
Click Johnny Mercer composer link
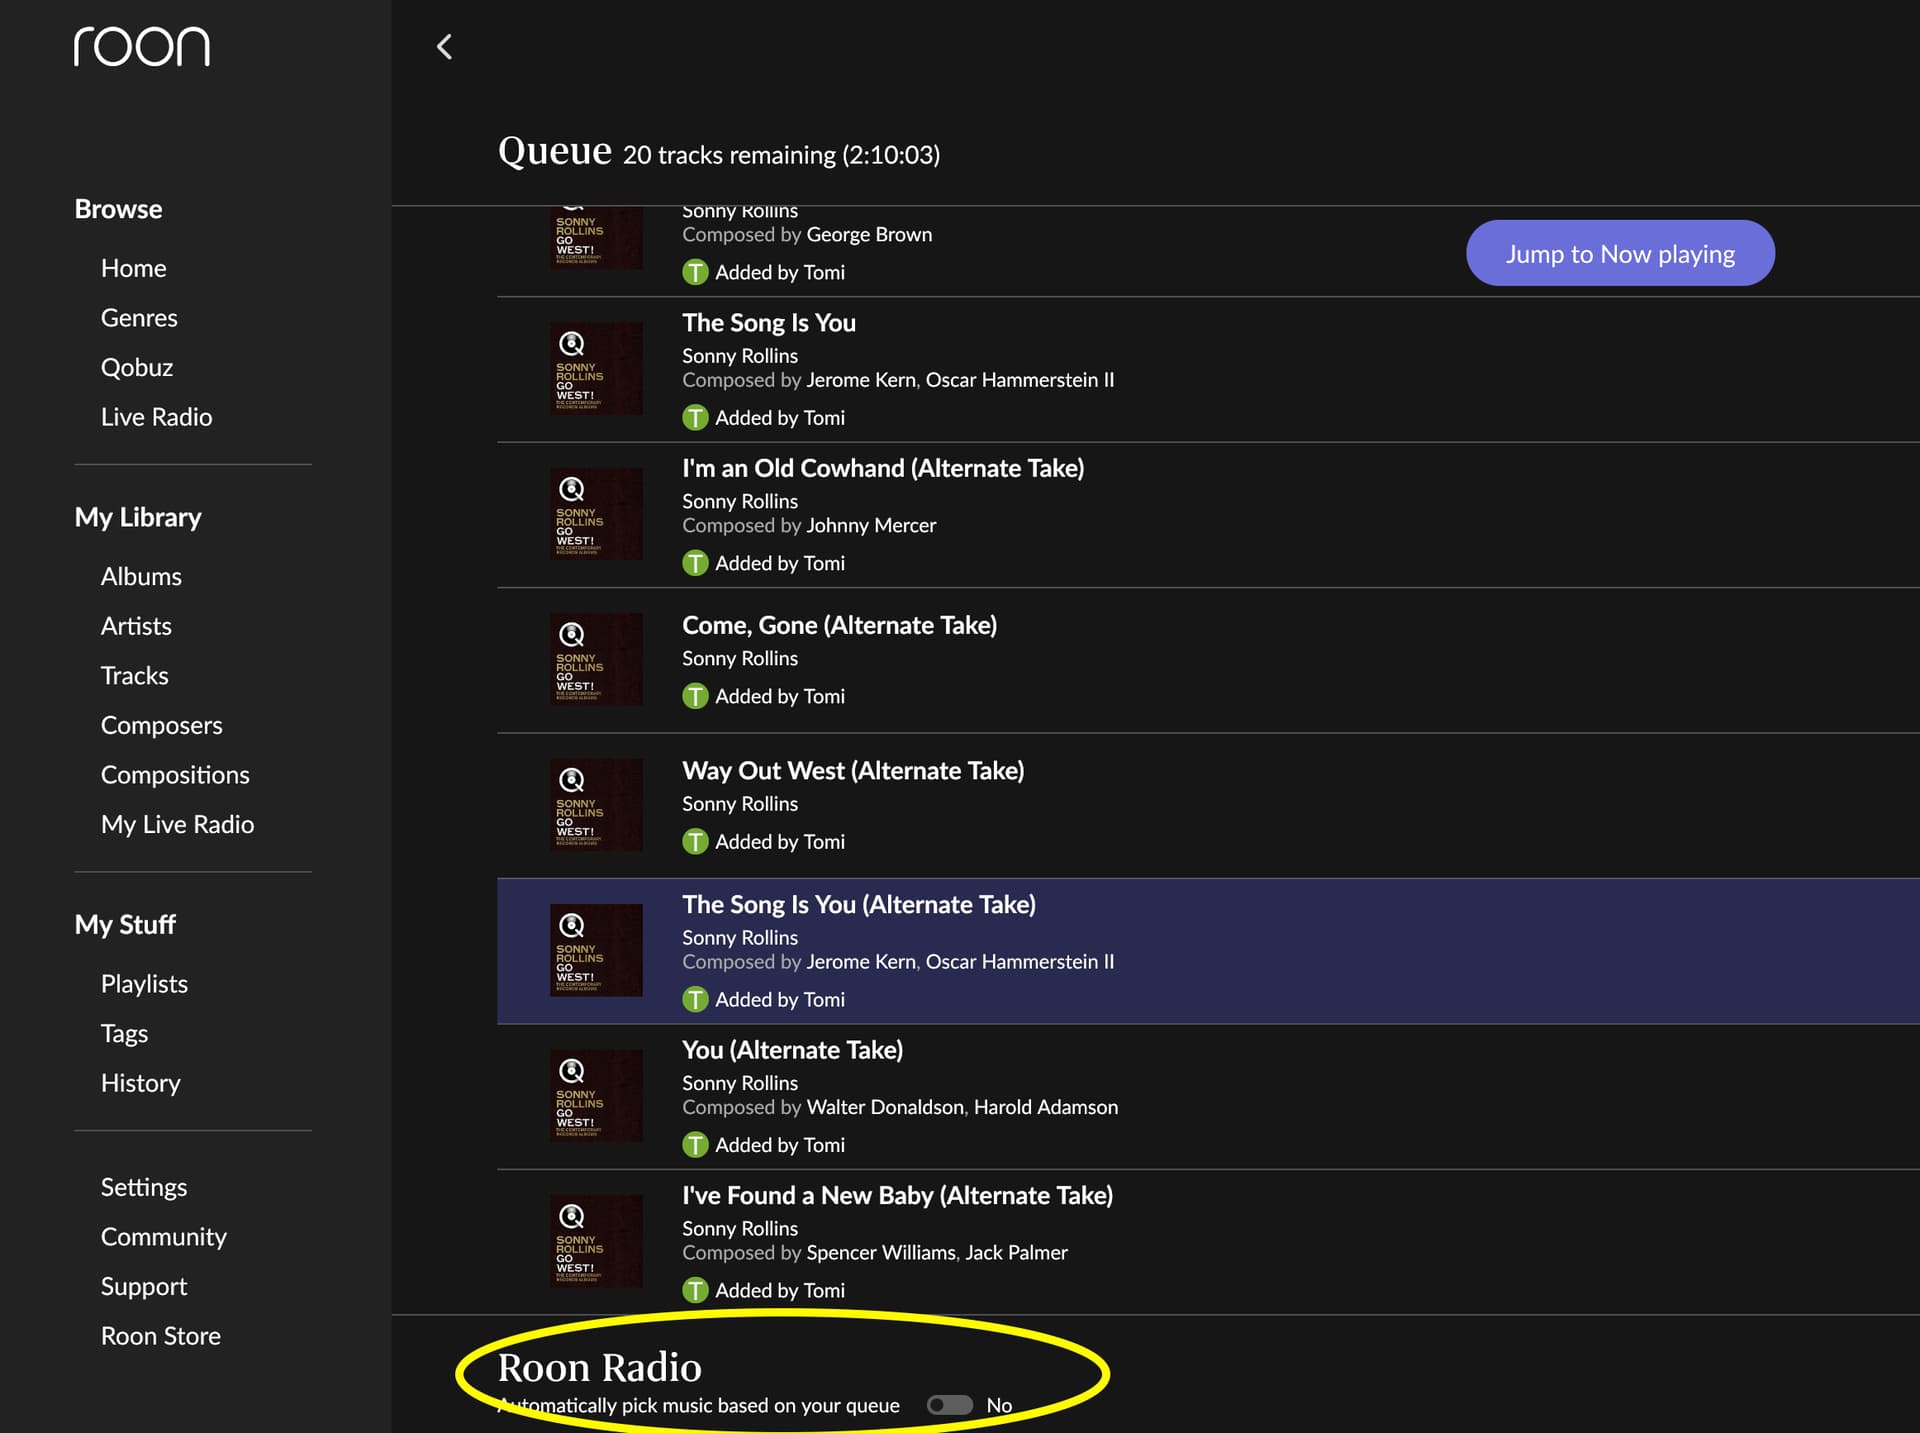tap(871, 525)
